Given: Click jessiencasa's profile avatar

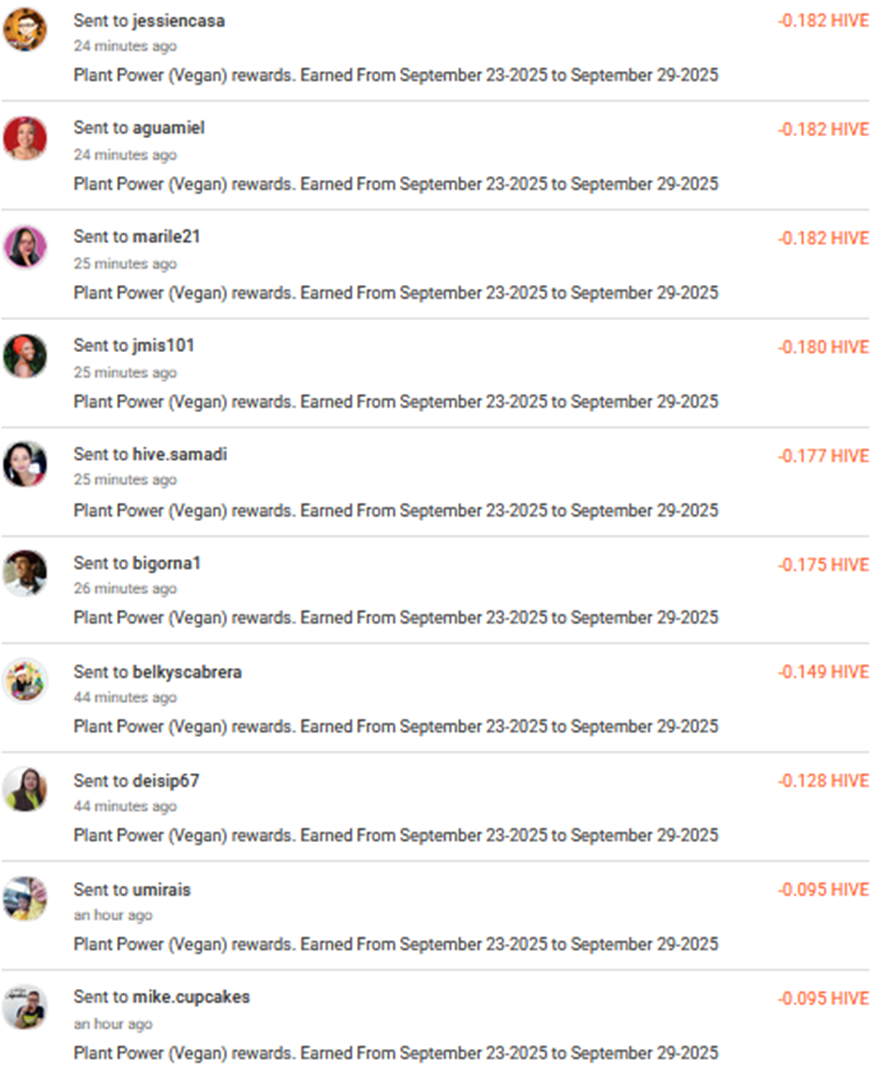Looking at the screenshot, I should [25, 30].
